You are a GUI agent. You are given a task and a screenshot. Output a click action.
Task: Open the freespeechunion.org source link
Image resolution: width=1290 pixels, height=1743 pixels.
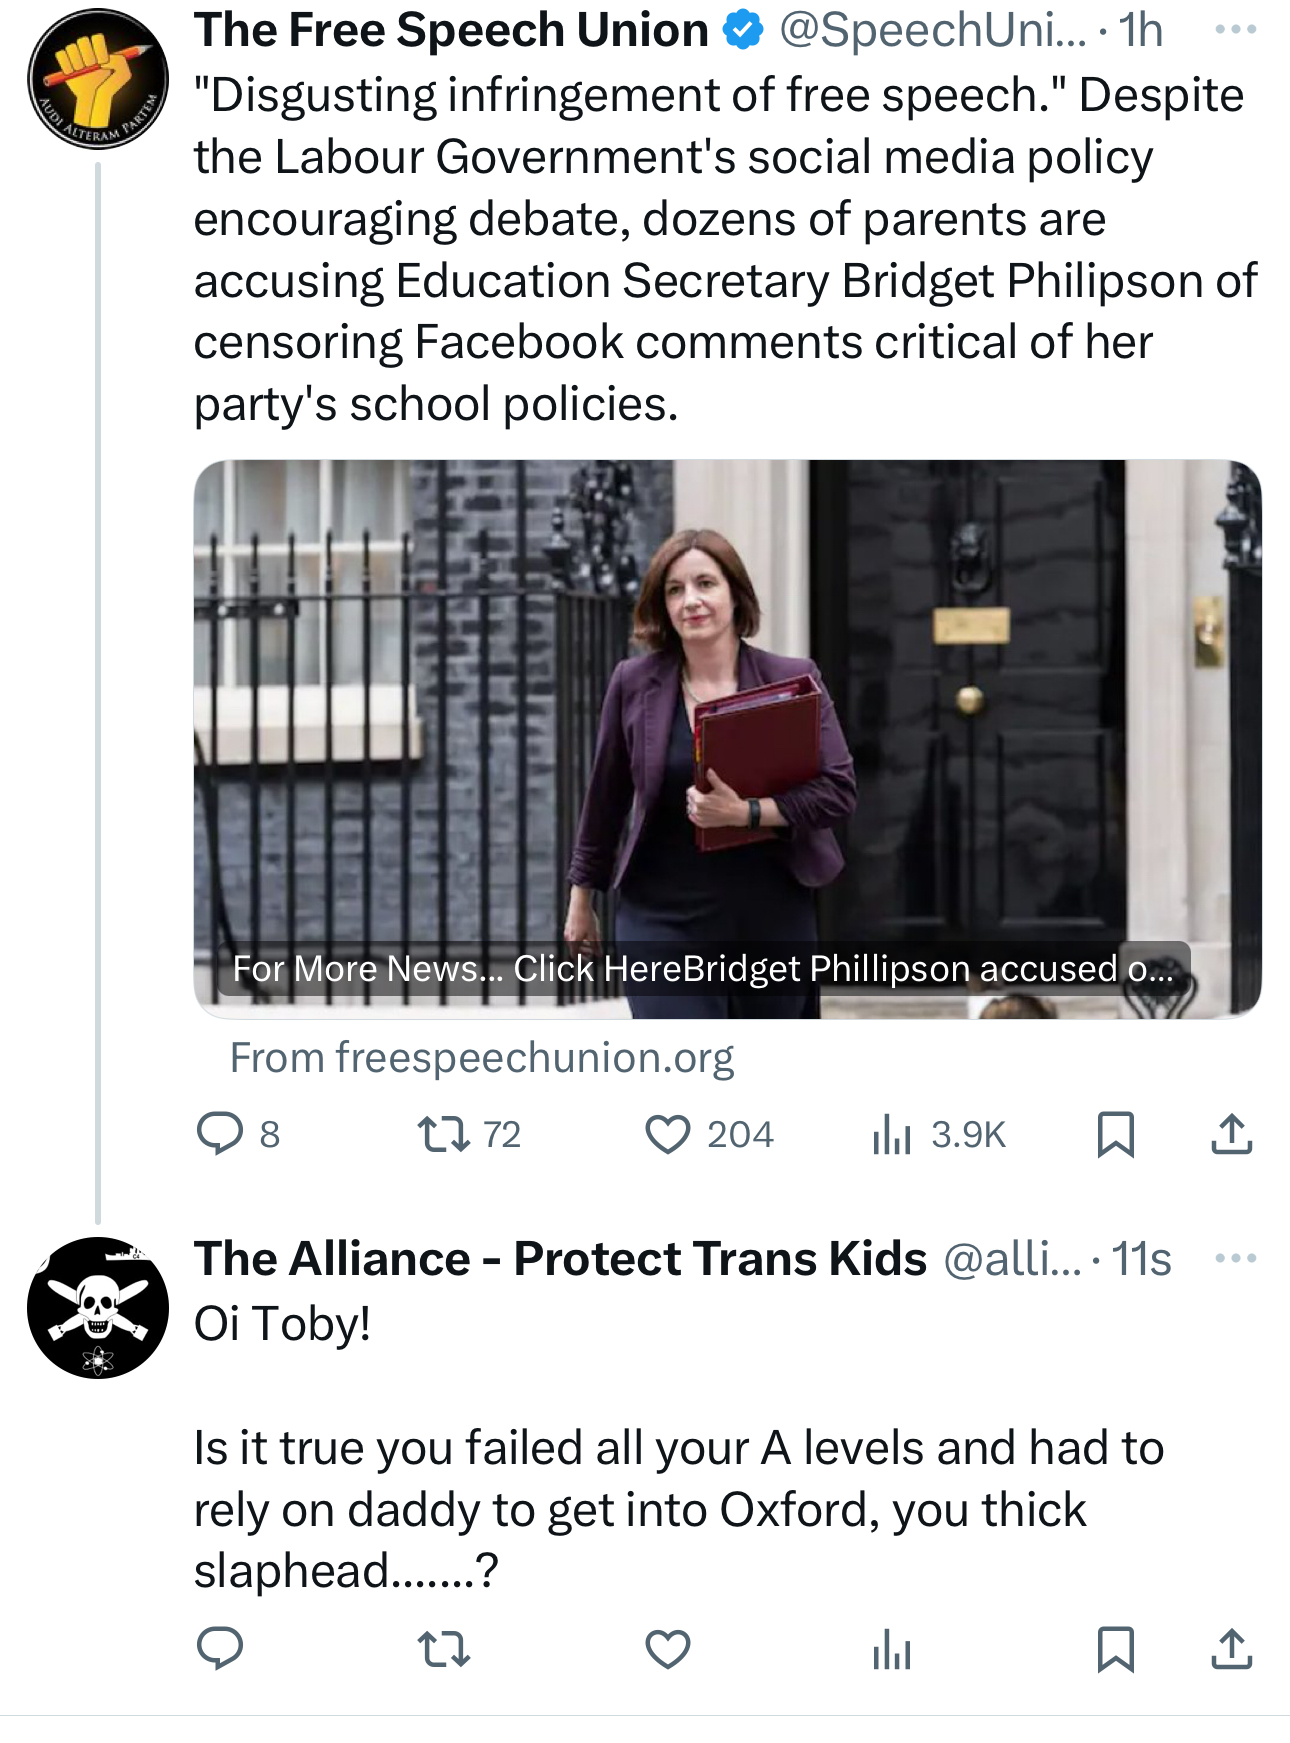click(482, 1058)
